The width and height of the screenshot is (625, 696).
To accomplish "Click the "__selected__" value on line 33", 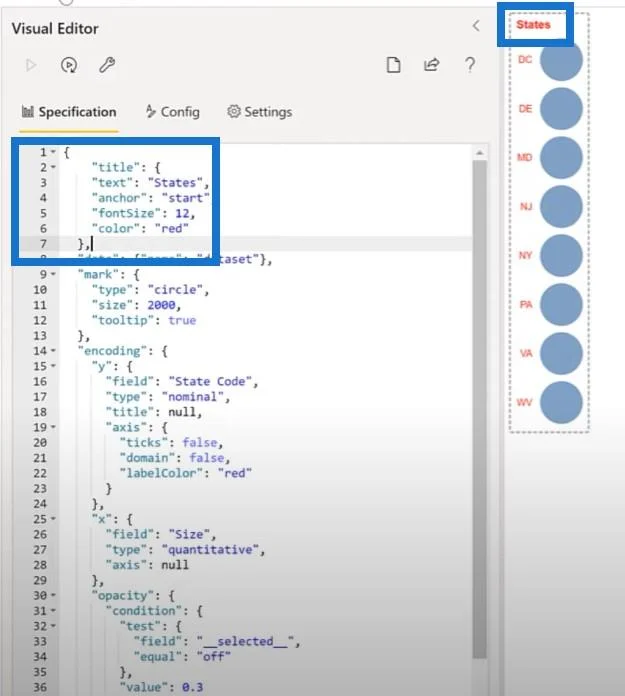I will tap(245, 641).
